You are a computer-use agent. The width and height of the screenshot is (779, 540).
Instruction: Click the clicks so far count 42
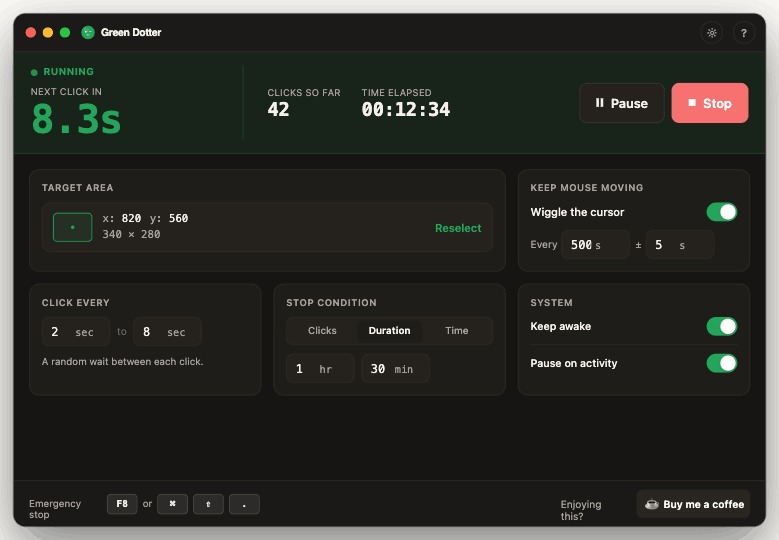[278, 109]
